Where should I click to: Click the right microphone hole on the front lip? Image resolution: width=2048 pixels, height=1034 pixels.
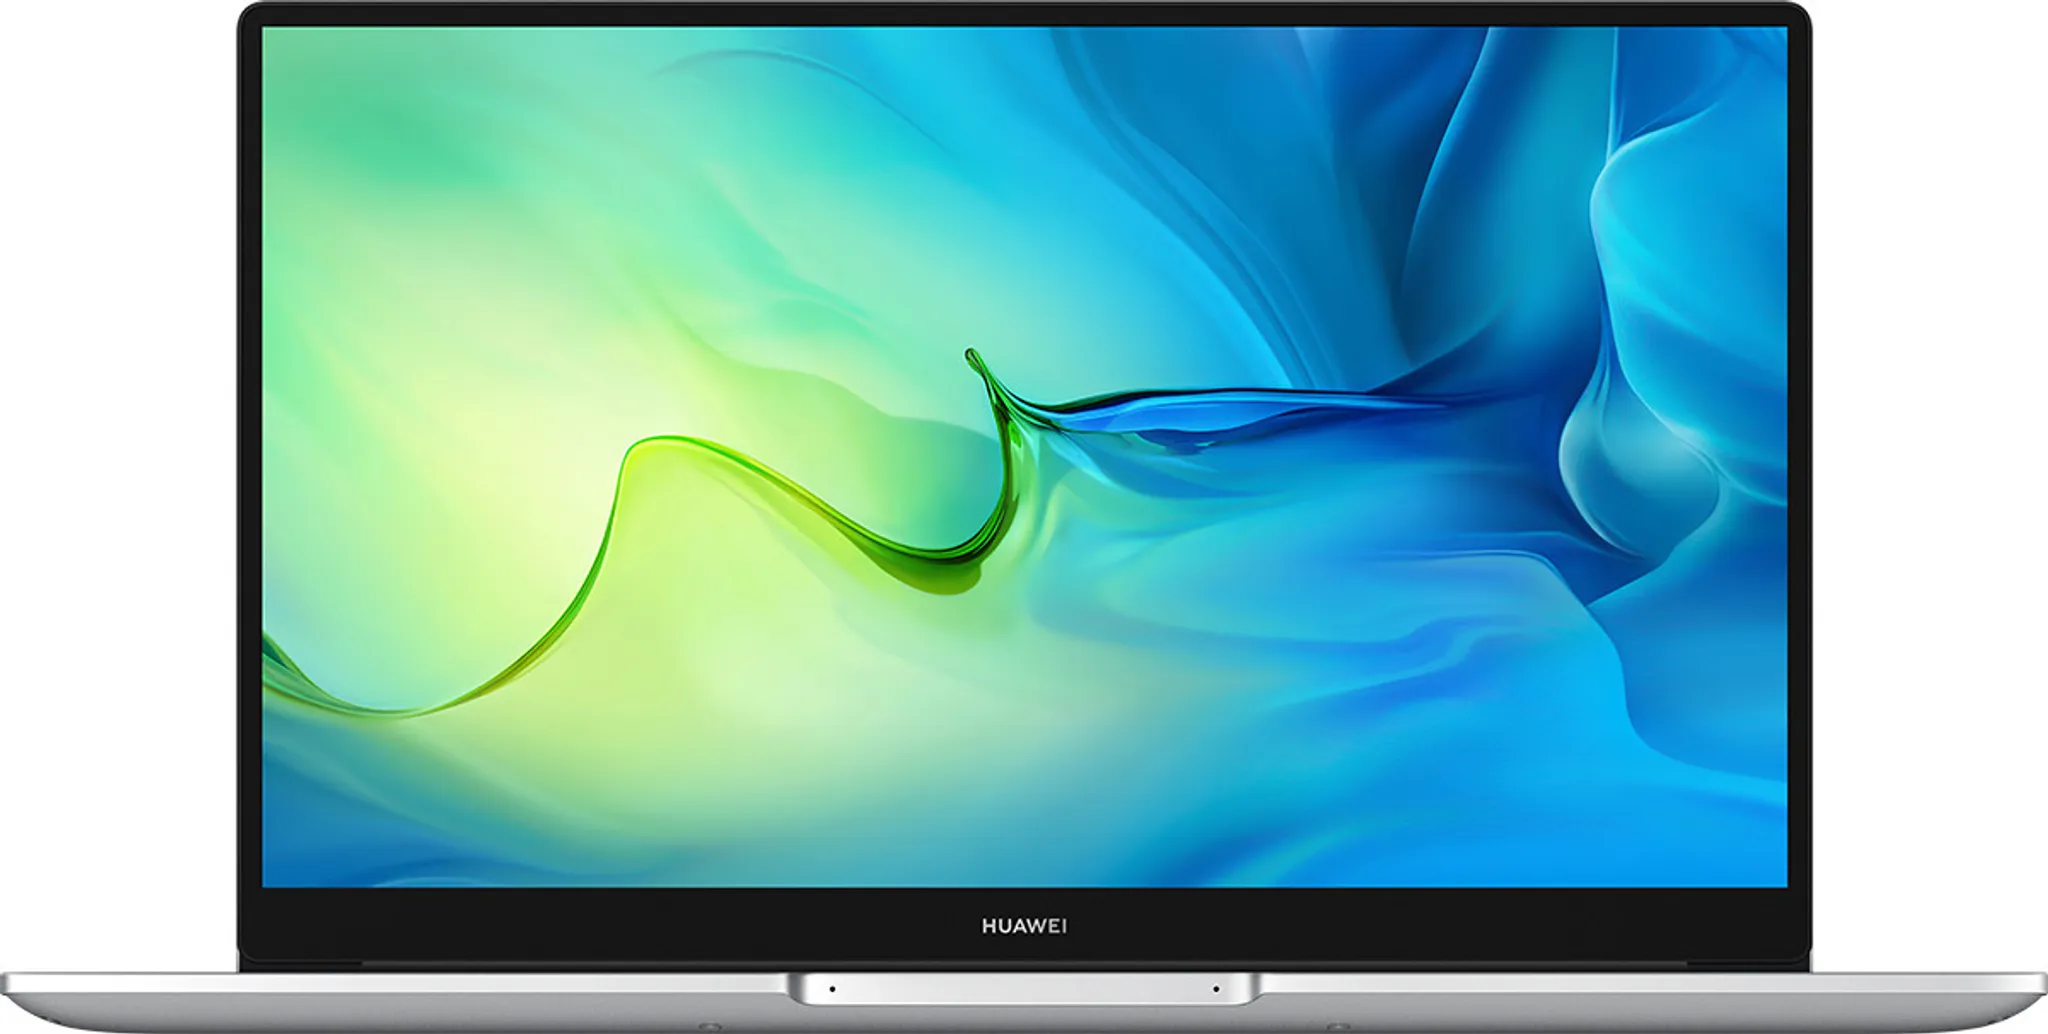1216,989
